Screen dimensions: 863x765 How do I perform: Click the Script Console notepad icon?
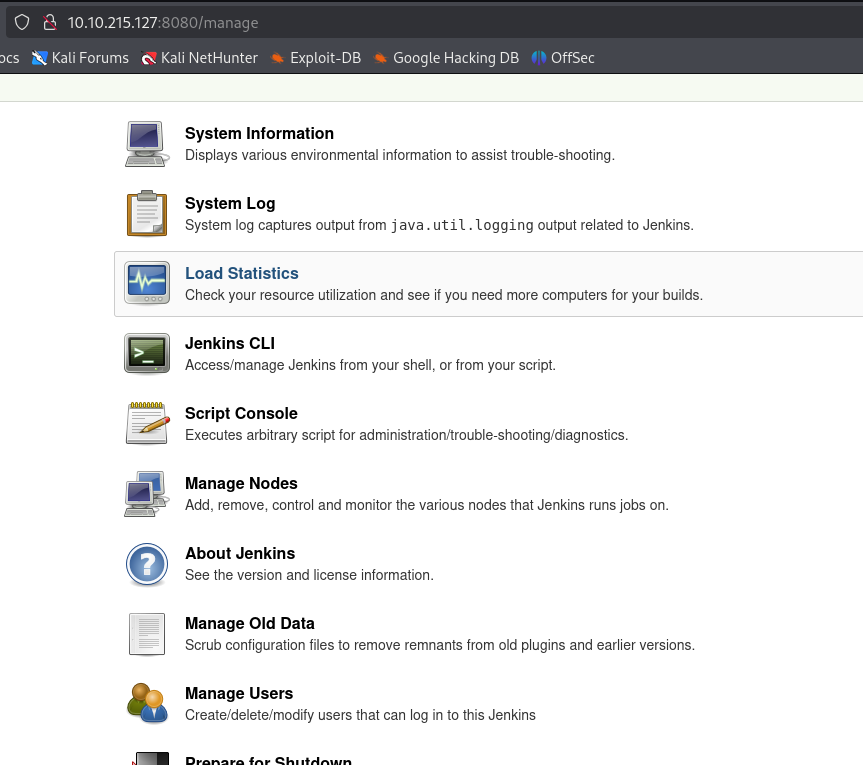pos(147,424)
